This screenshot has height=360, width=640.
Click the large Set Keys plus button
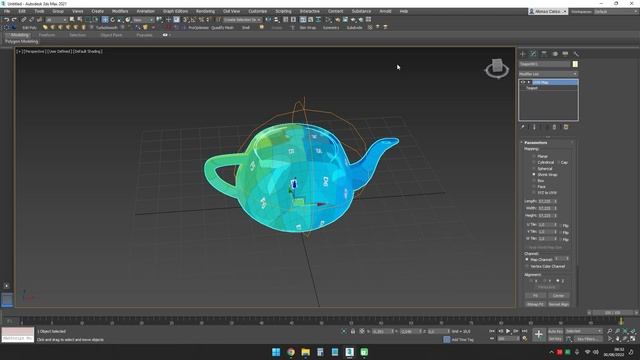click(x=539, y=335)
